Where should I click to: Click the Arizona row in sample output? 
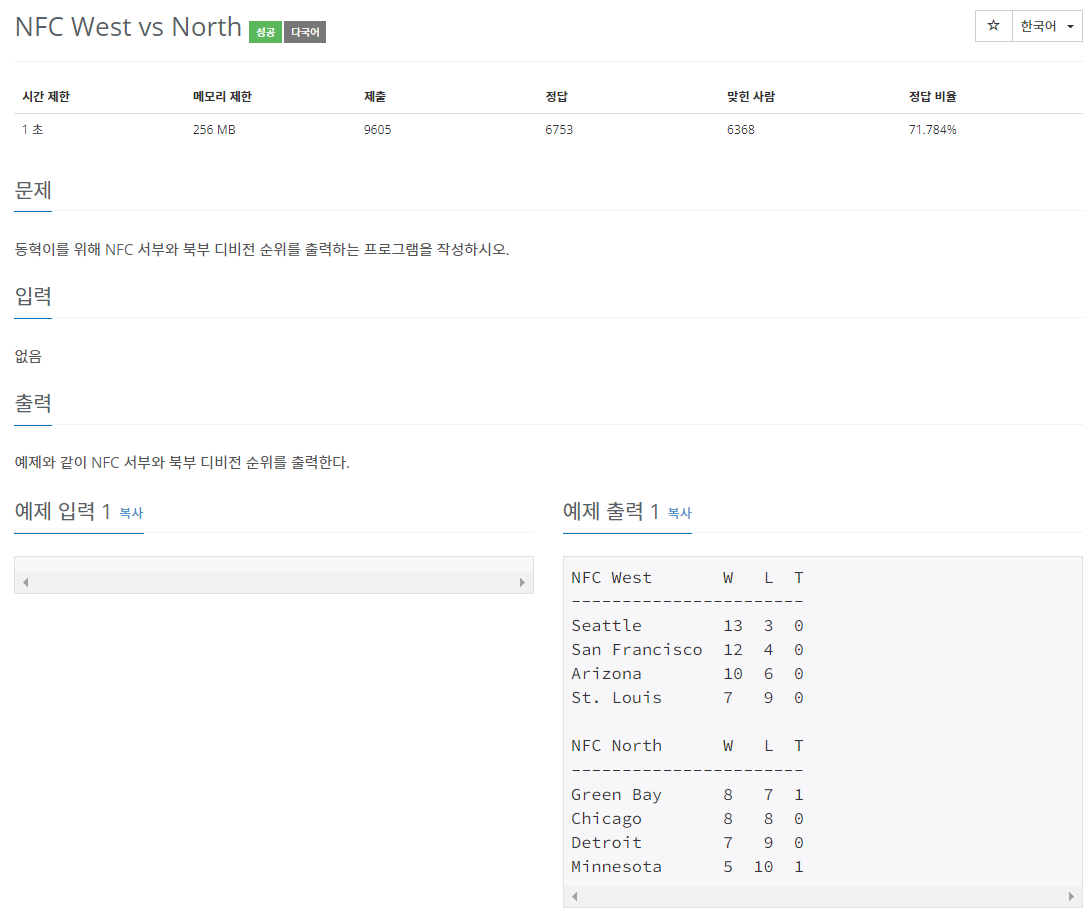pos(687,674)
